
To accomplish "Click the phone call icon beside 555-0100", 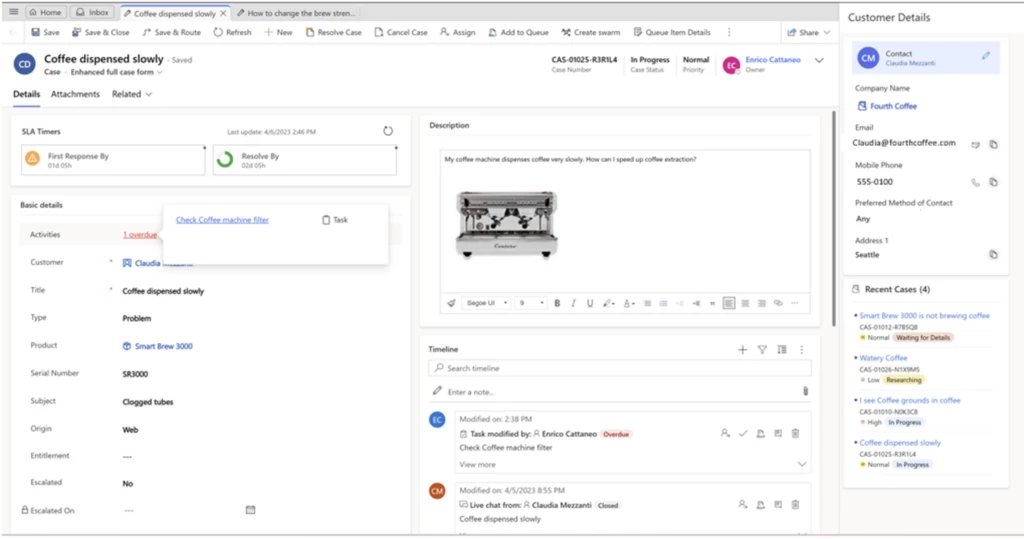I will pyautogui.click(x=976, y=182).
